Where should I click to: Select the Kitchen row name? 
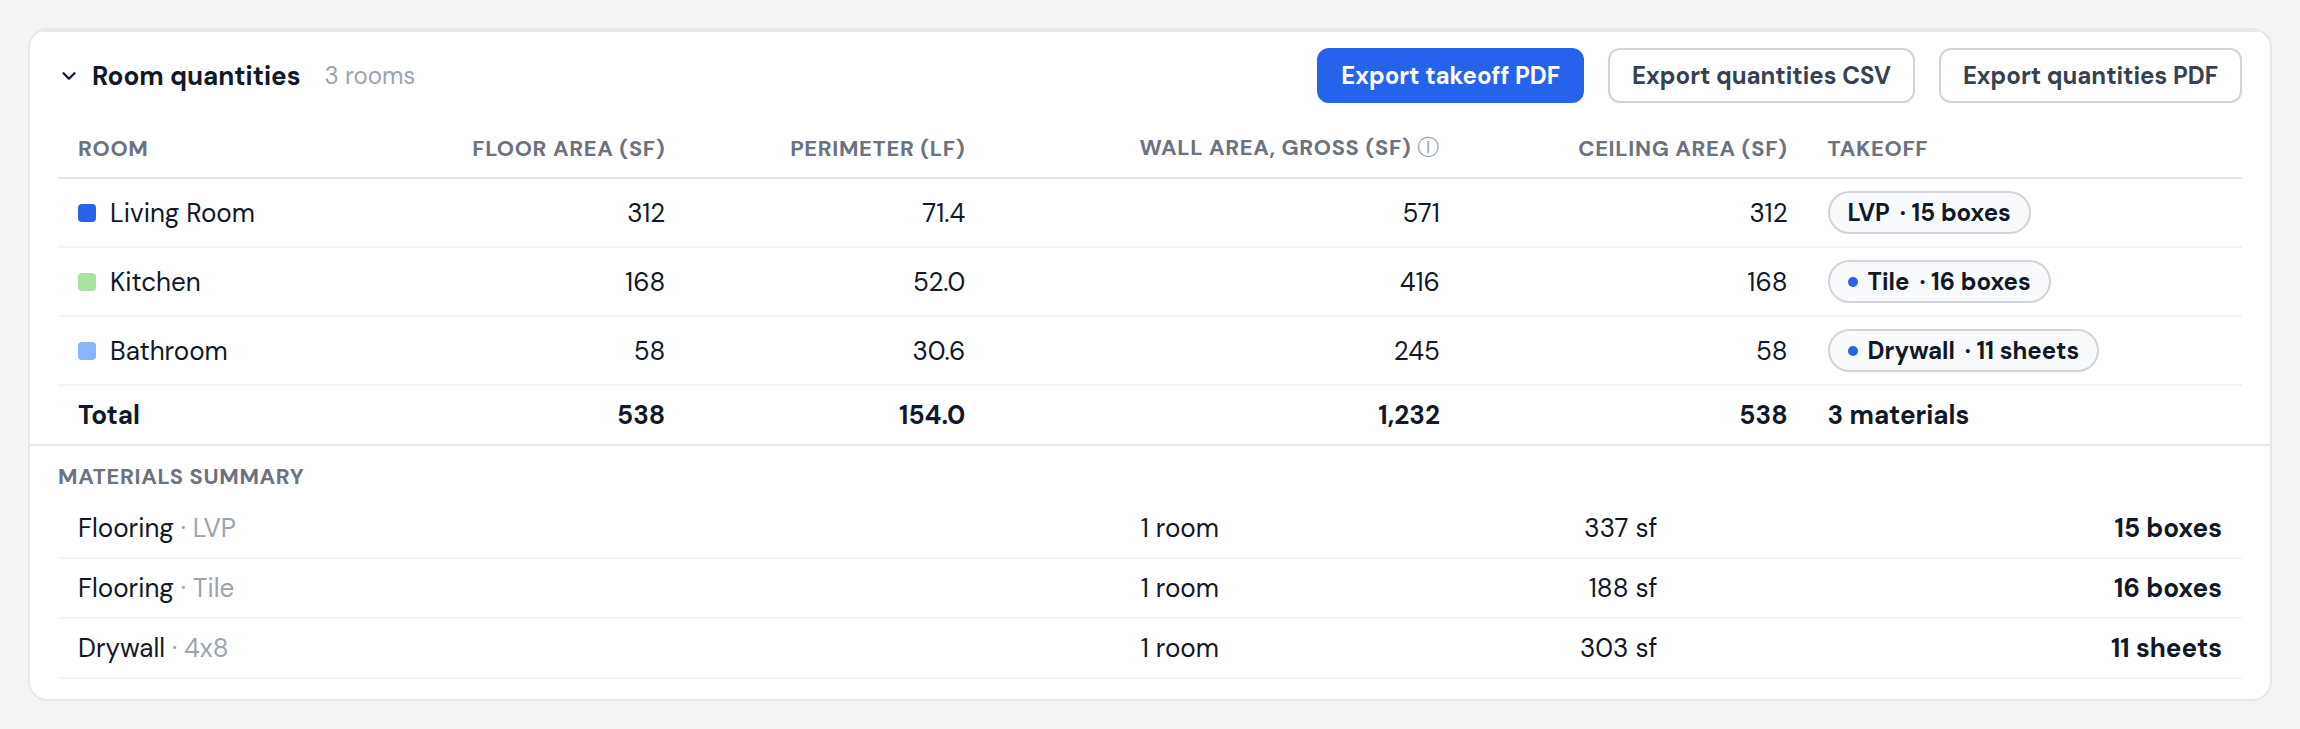point(155,282)
